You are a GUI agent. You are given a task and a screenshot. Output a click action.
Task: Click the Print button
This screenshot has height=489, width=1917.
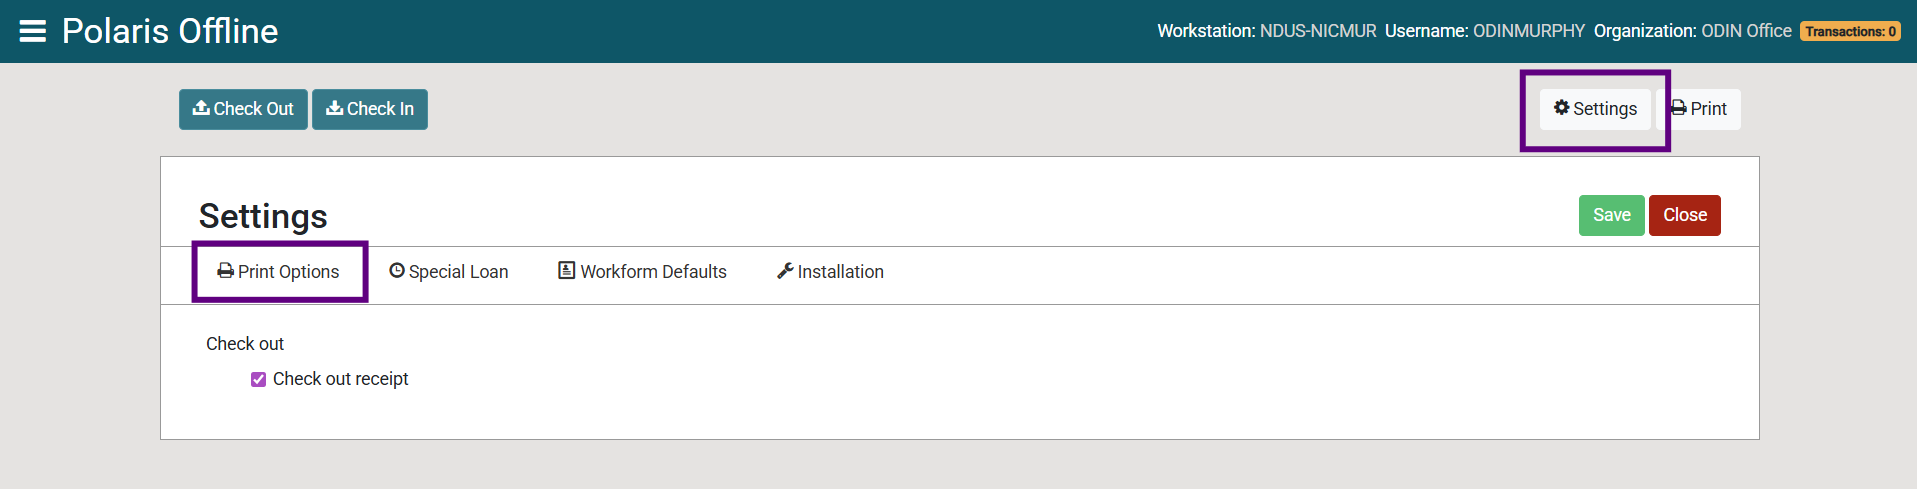coord(1699,109)
